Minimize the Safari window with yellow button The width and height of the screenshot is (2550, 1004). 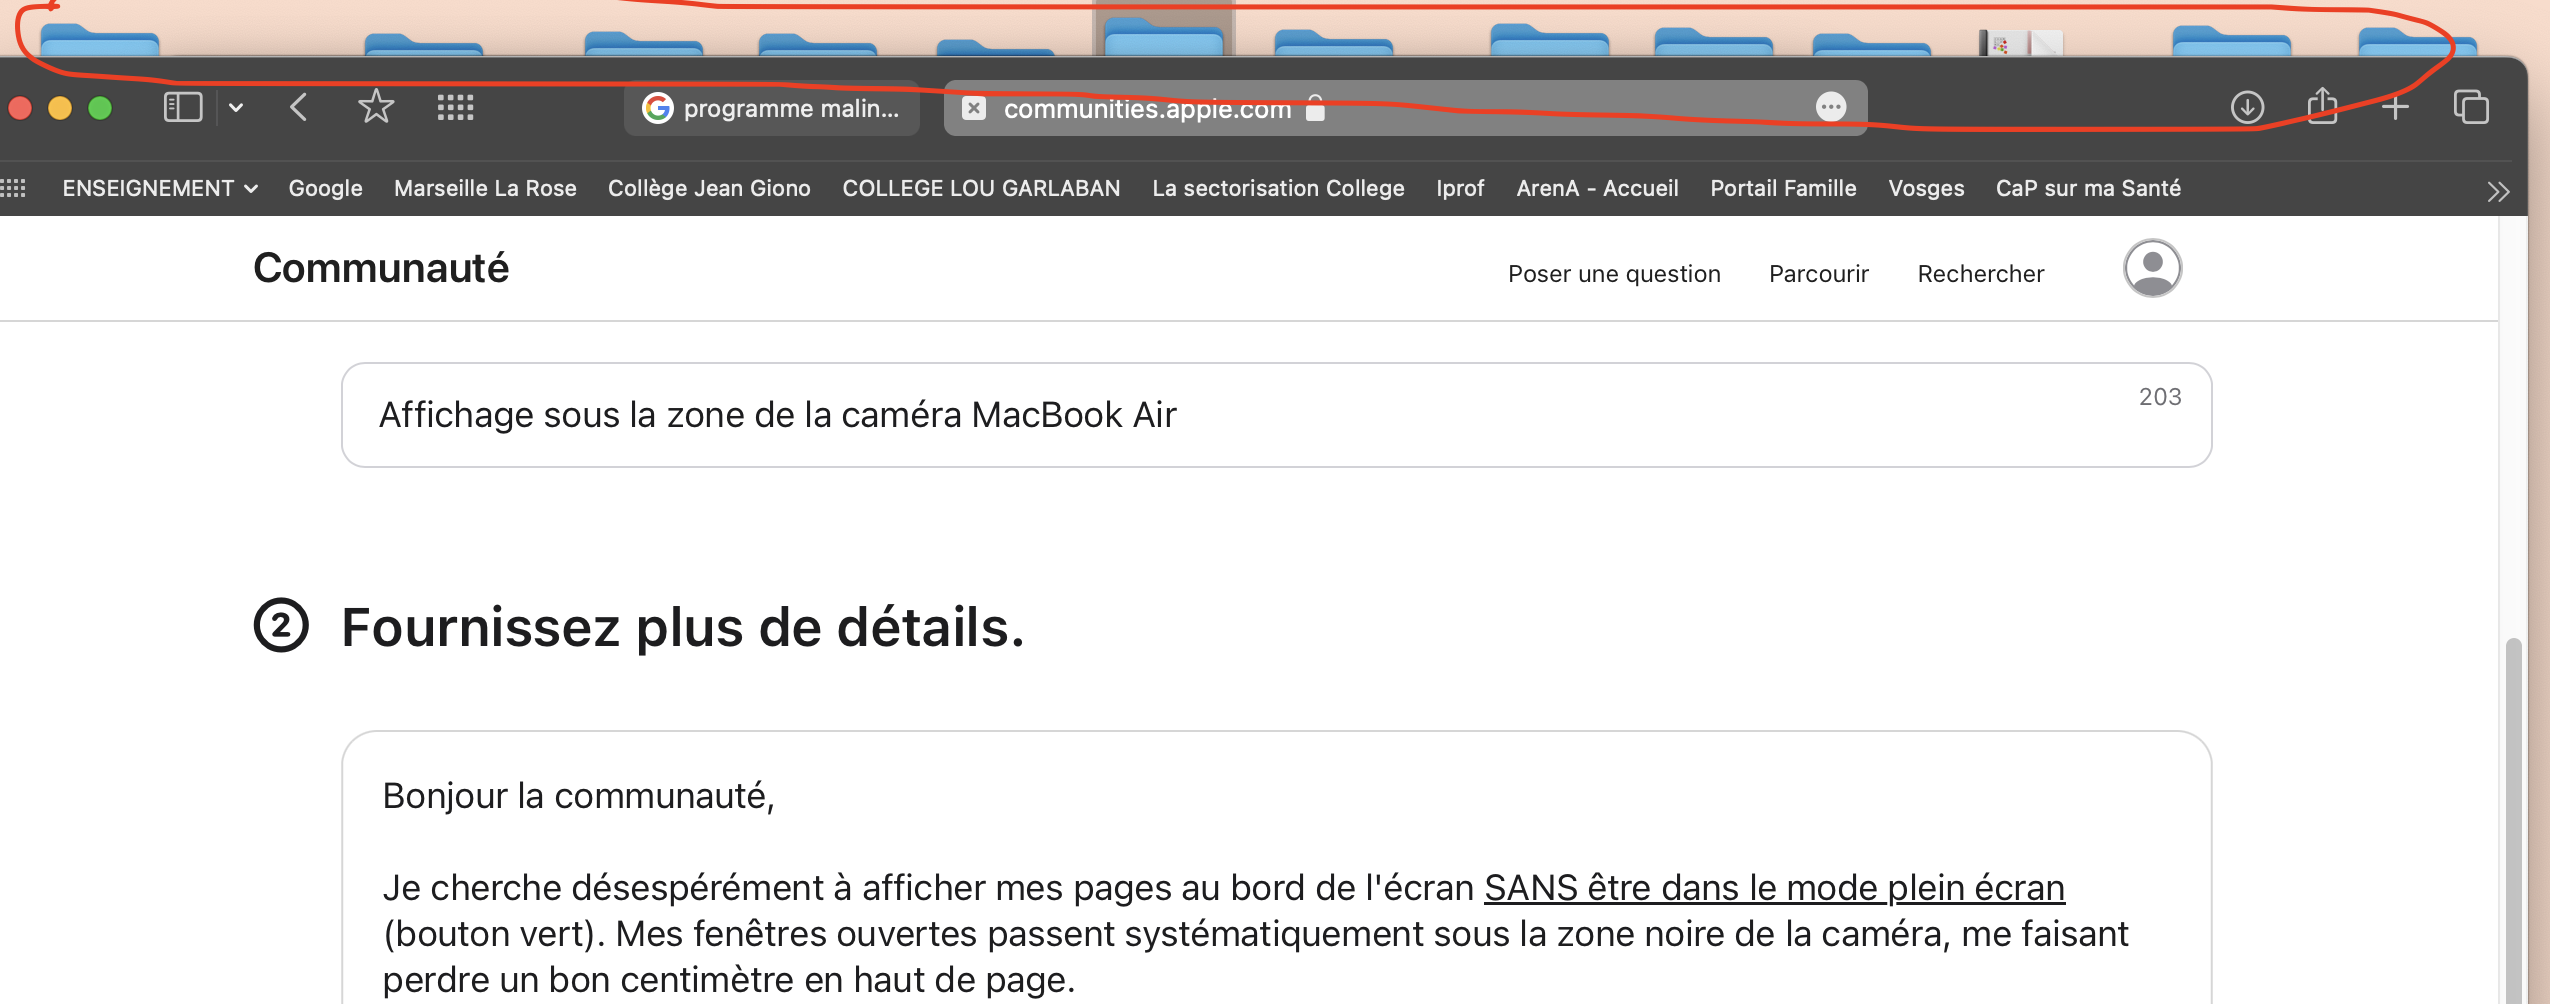pyautogui.click(x=60, y=107)
